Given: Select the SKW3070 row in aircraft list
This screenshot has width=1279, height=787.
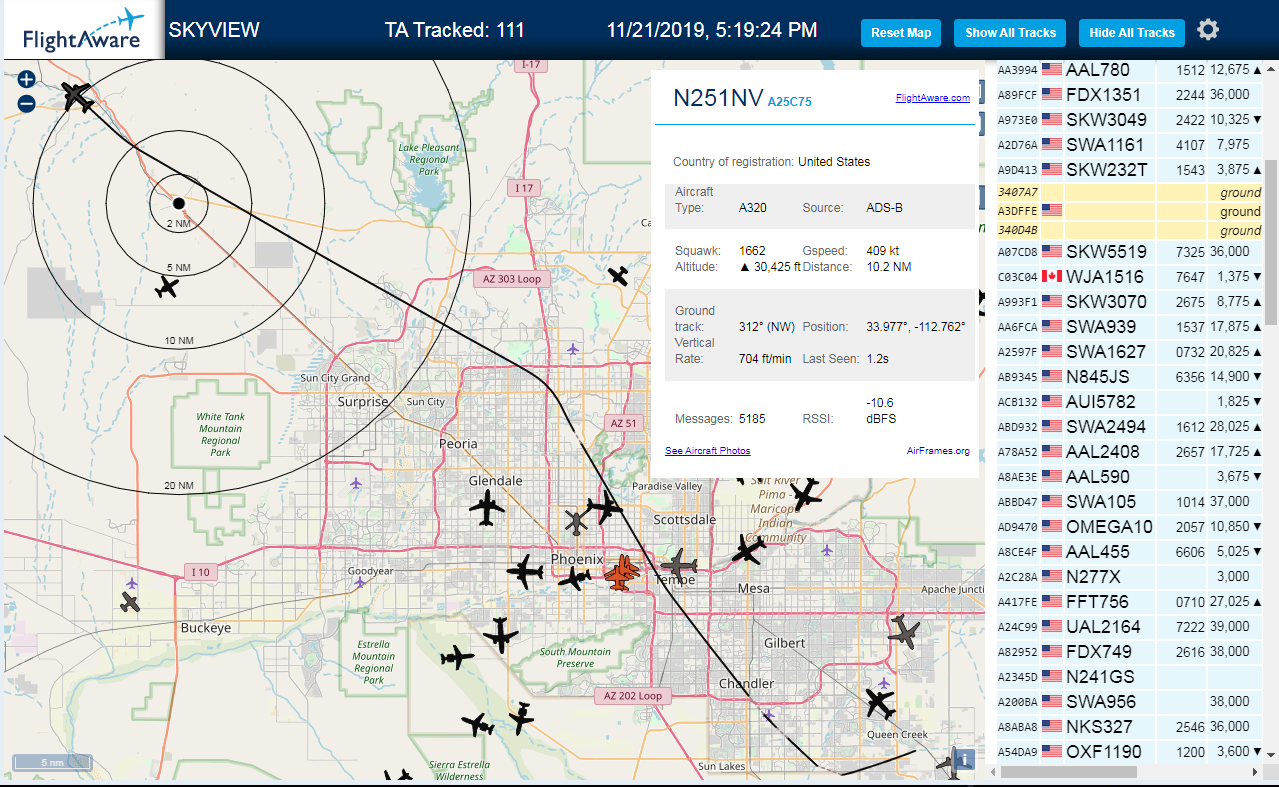Looking at the screenshot, I should pyautogui.click(x=1129, y=302).
